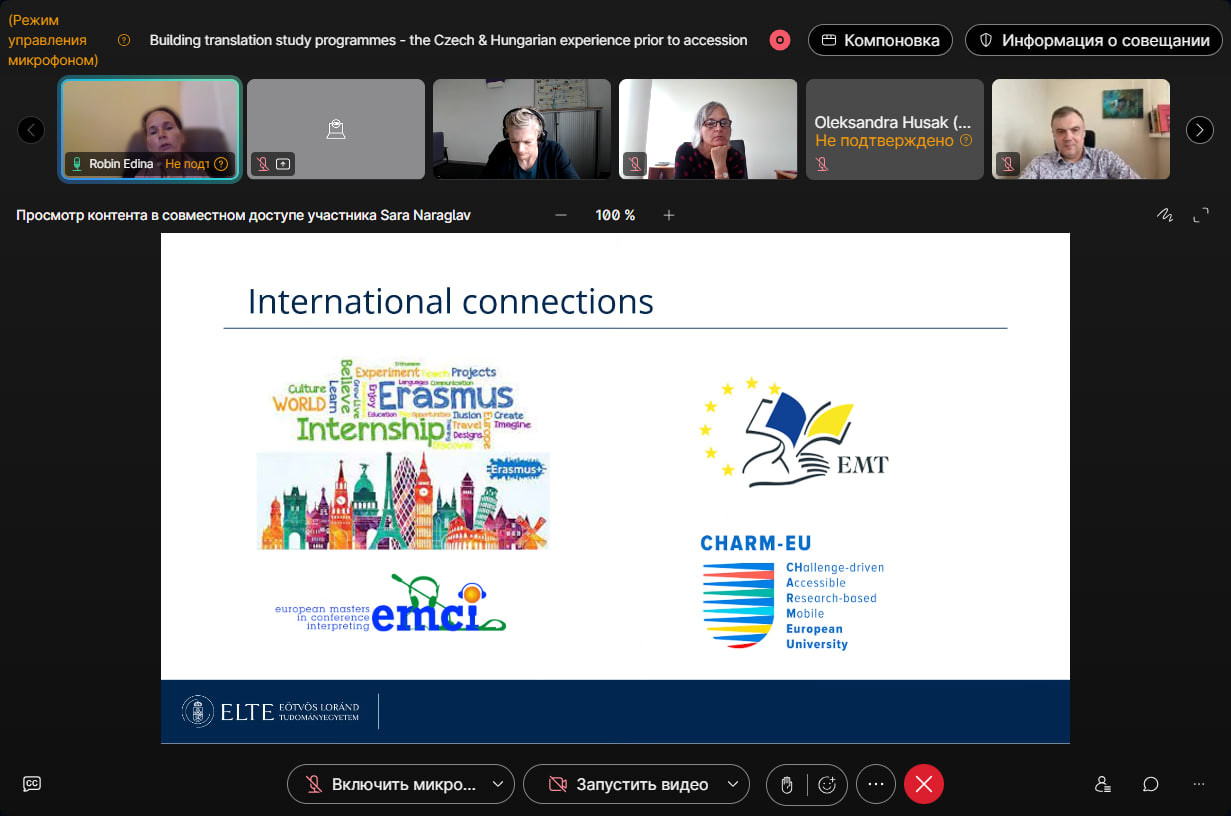Open Информация о совещании meeting info
Viewport: 1231px width, 816px height.
(1093, 40)
